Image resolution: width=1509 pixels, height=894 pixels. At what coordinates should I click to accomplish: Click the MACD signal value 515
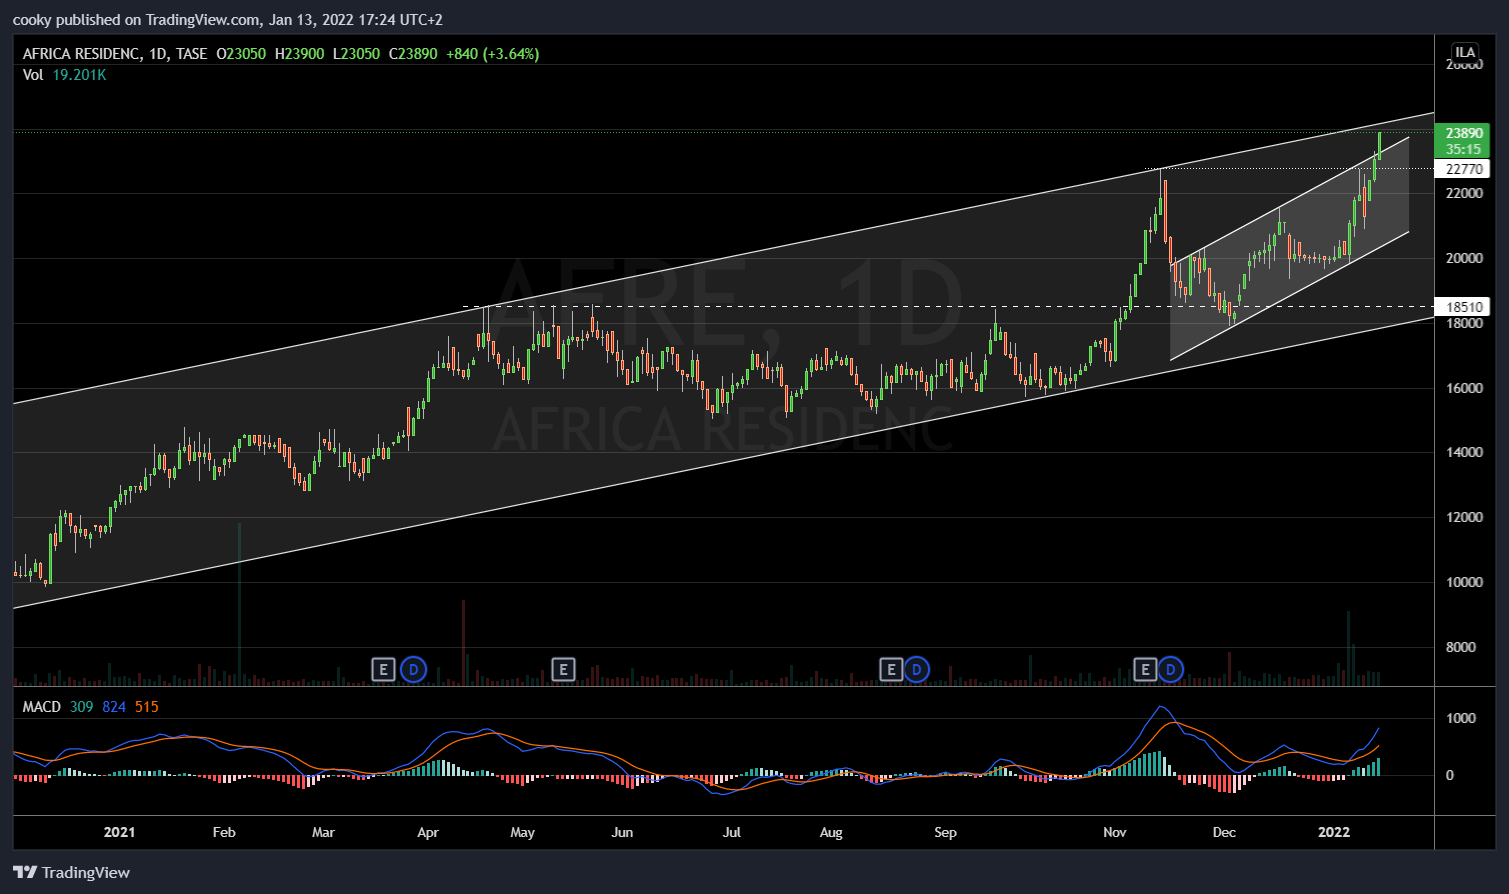click(x=147, y=707)
